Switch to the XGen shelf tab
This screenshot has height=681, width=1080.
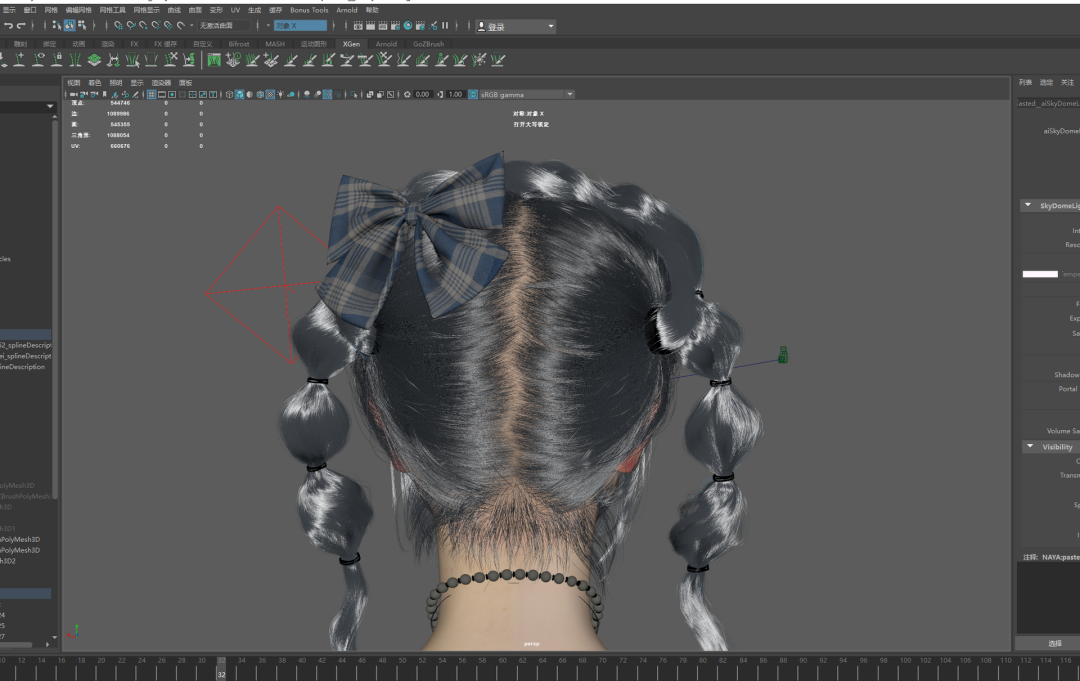pos(351,43)
